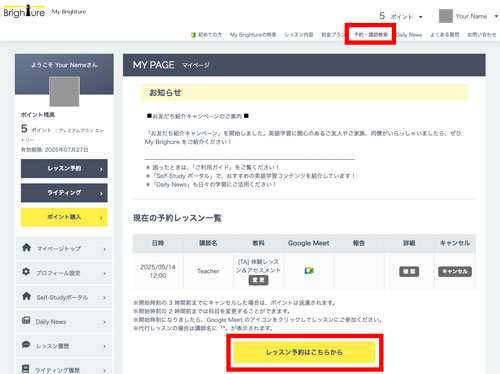Open Daily News in top navigation
This screenshot has width=500, height=374.
[x=409, y=35]
